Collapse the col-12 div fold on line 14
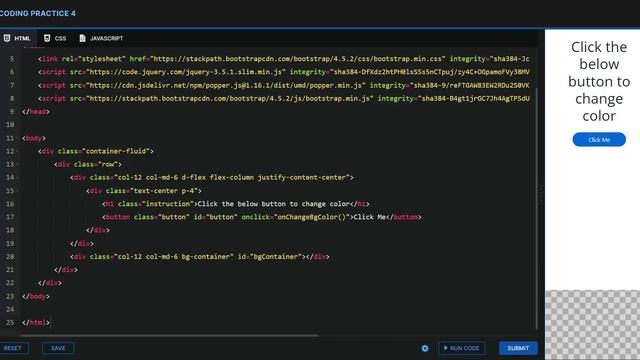 (x=17, y=178)
